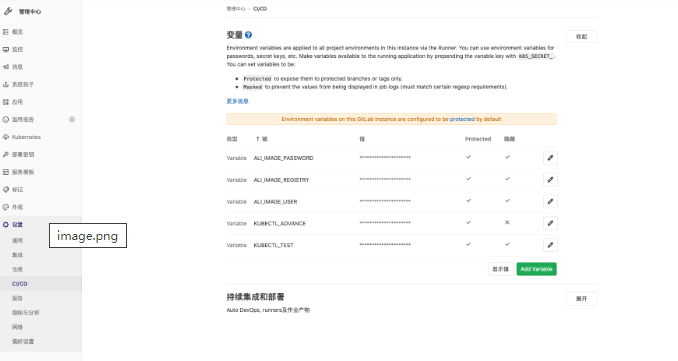Select the 偏好设置 settings submenu item
Viewport: 678px width, 361px height.
click(x=23, y=342)
